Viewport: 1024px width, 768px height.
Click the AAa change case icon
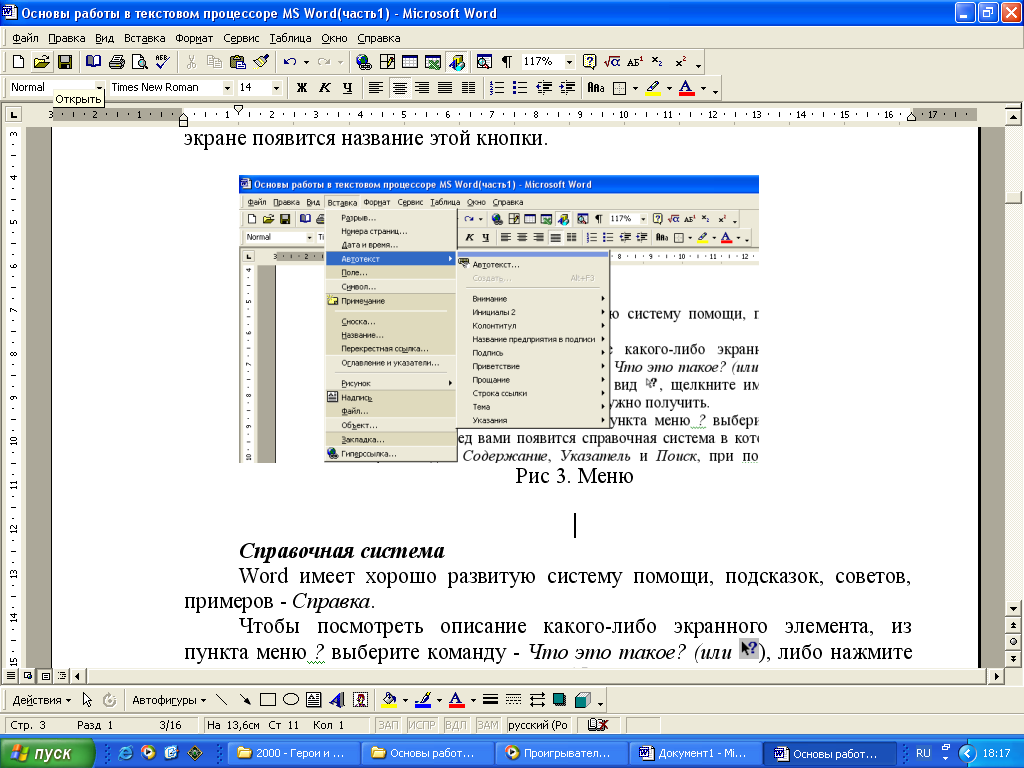pos(596,88)
